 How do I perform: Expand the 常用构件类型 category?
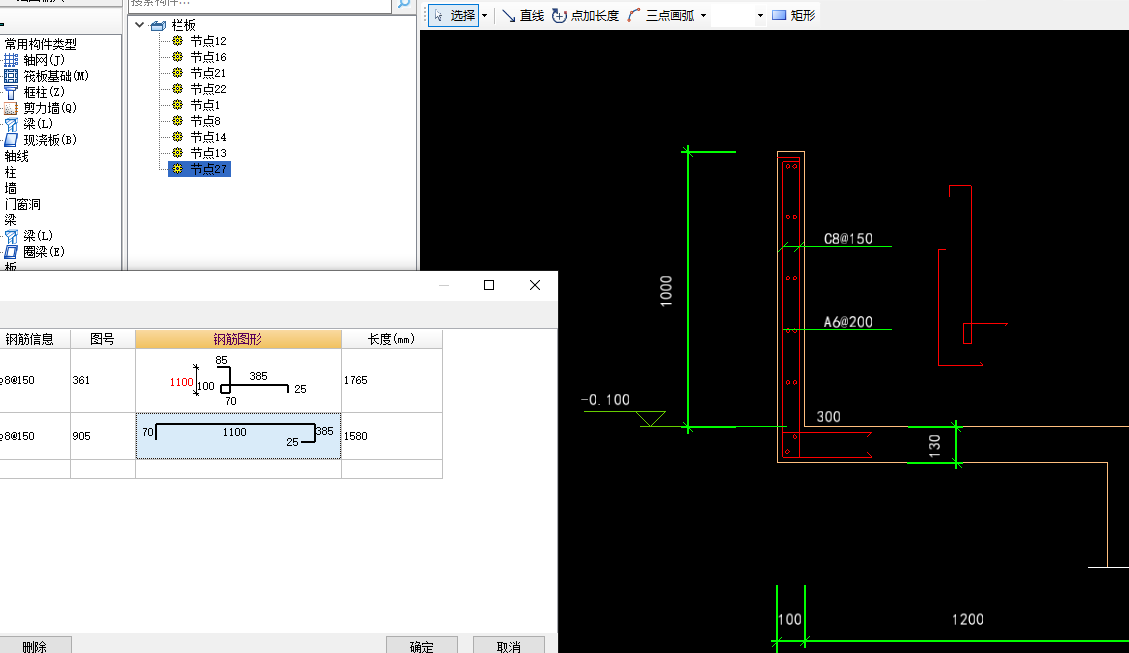[x=40, y=44]
